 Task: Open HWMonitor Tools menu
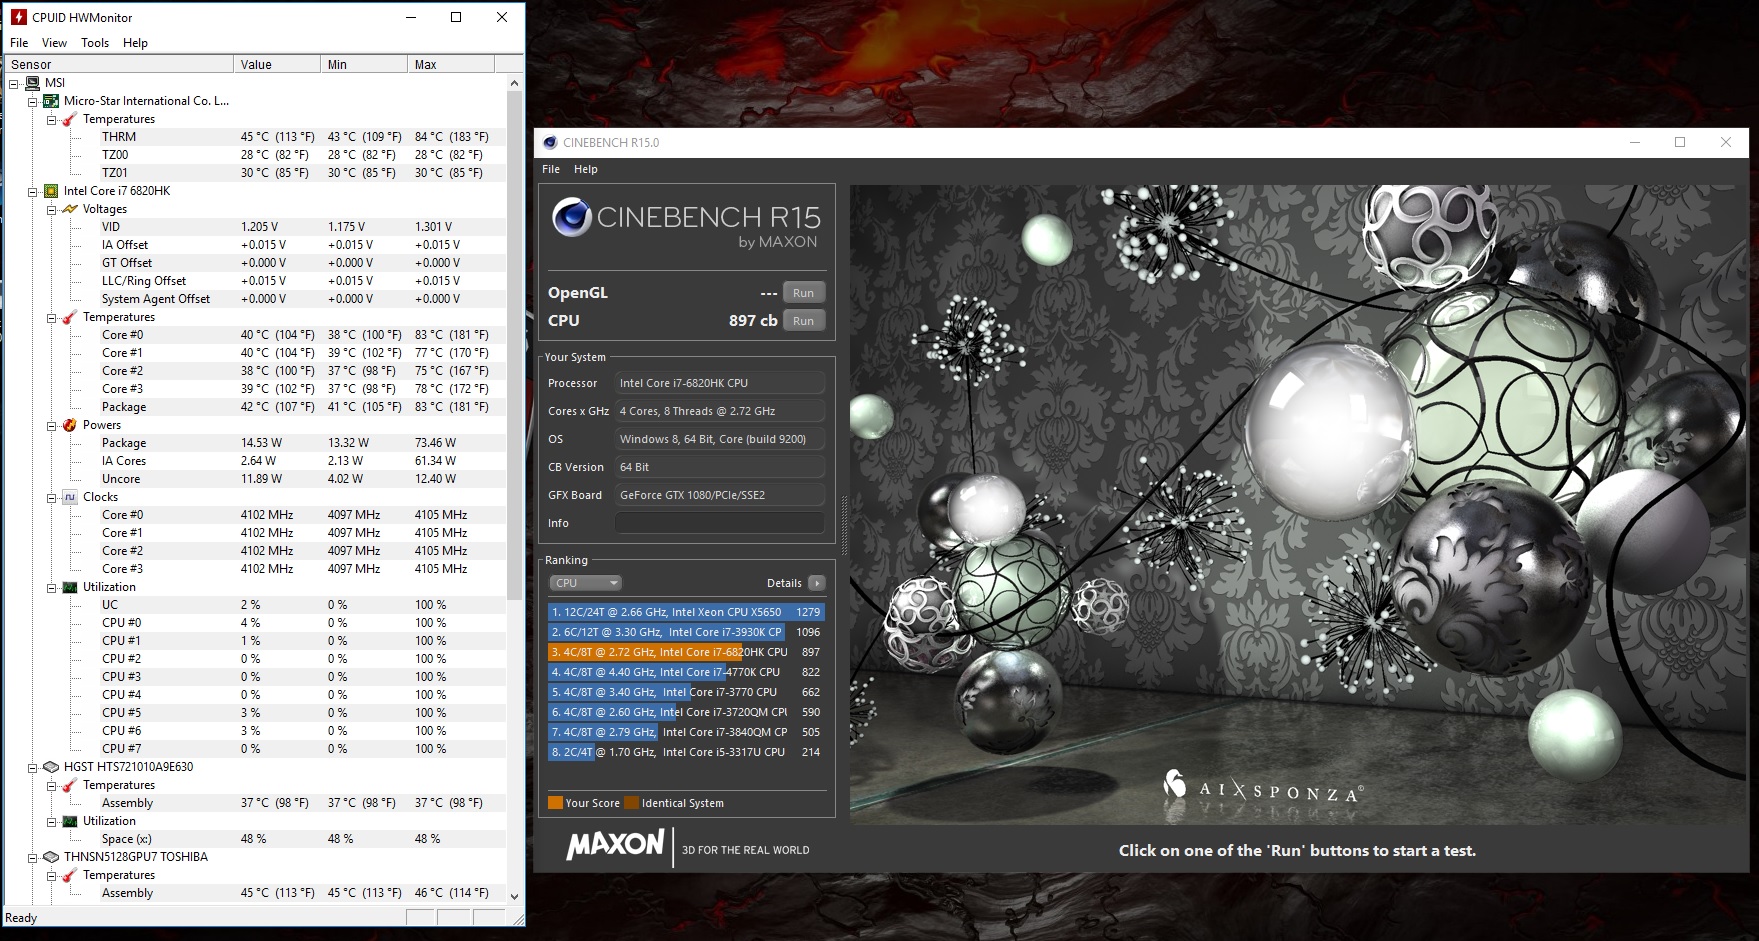coord(95,43)
